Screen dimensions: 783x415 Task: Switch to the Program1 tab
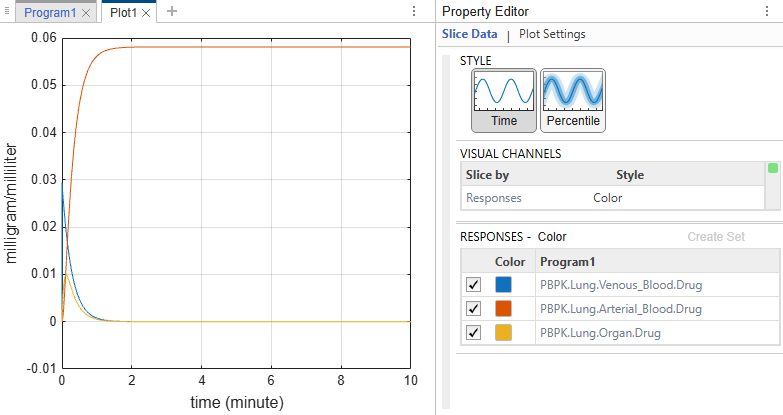pyautogui.click(x=50, y=13)
